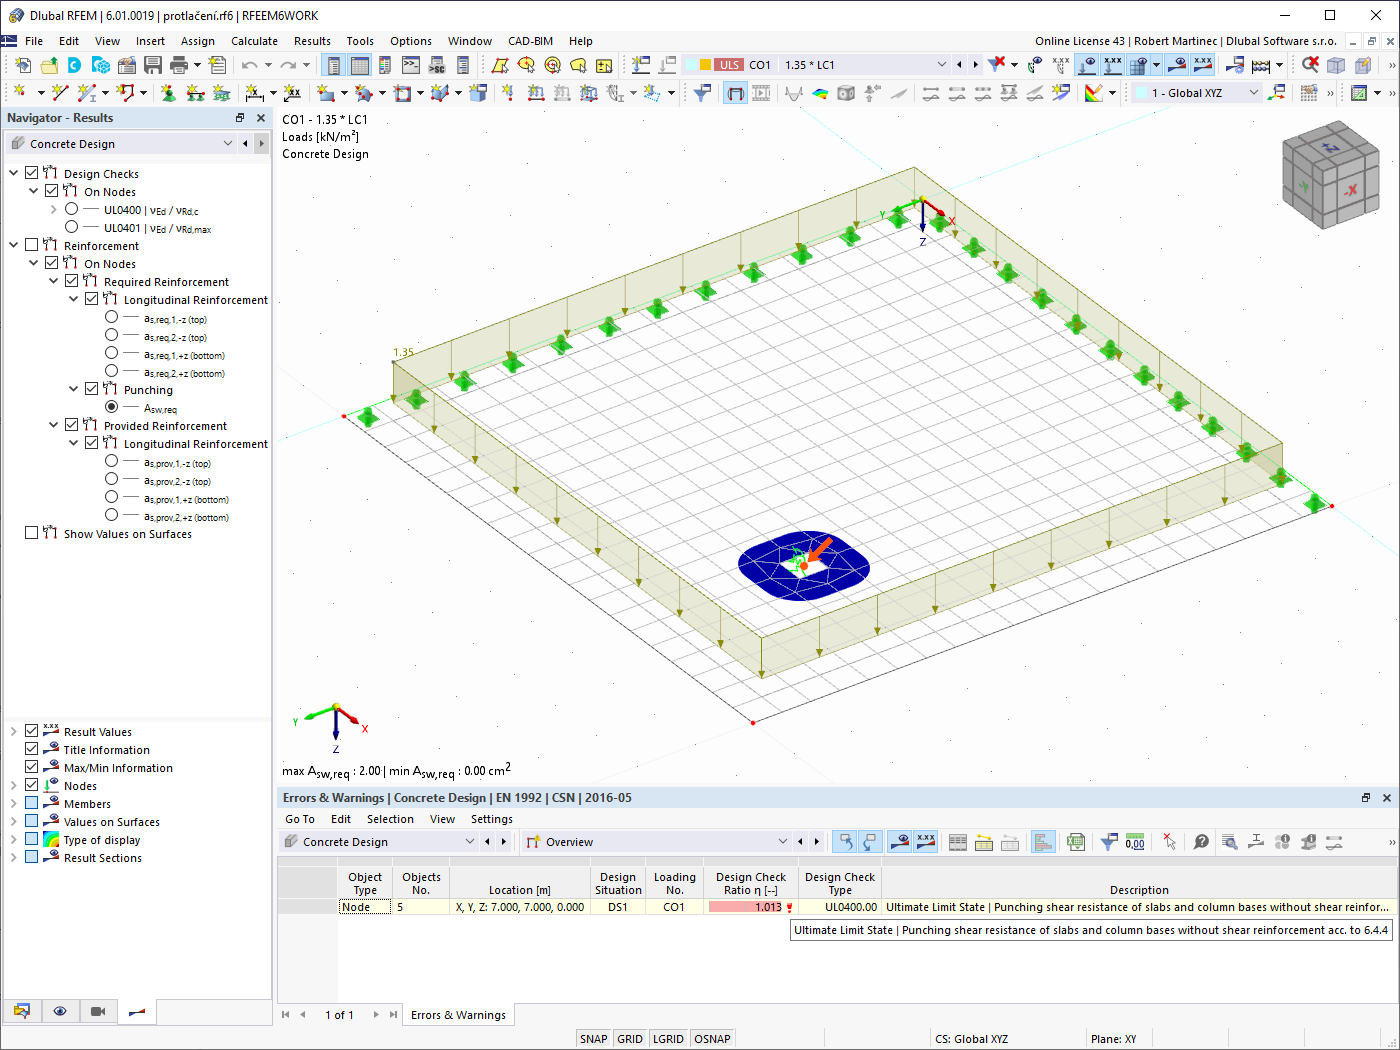
Task: Click the table result filter funnel icon
Action: pyautogui.click(x=1109, y=842)
